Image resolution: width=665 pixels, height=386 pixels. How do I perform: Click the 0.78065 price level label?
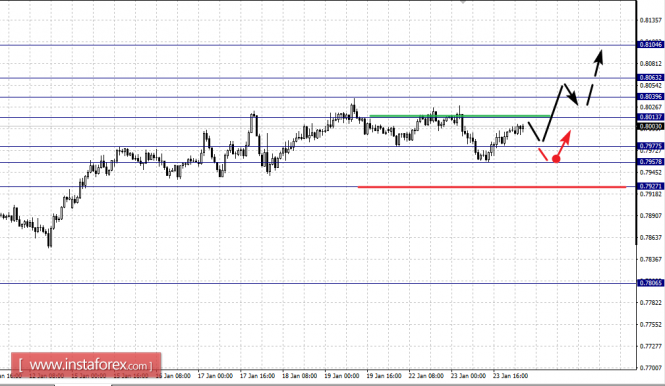pos(650,283)
